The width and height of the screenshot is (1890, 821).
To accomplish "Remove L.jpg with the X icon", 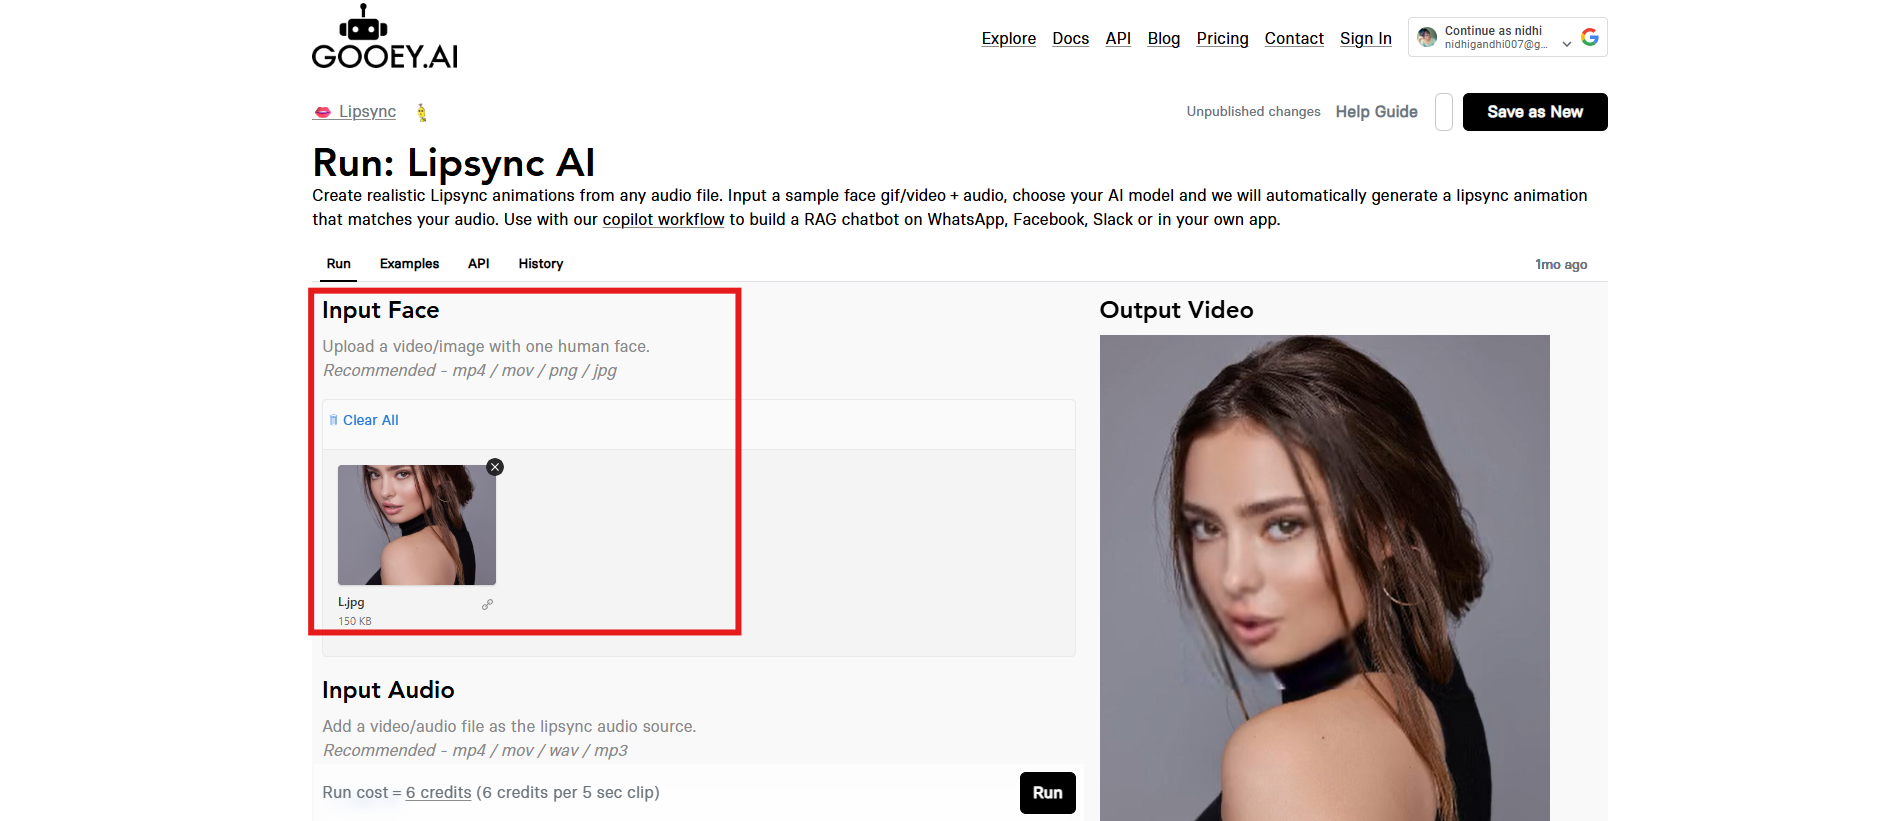I will tap(495, 467).
